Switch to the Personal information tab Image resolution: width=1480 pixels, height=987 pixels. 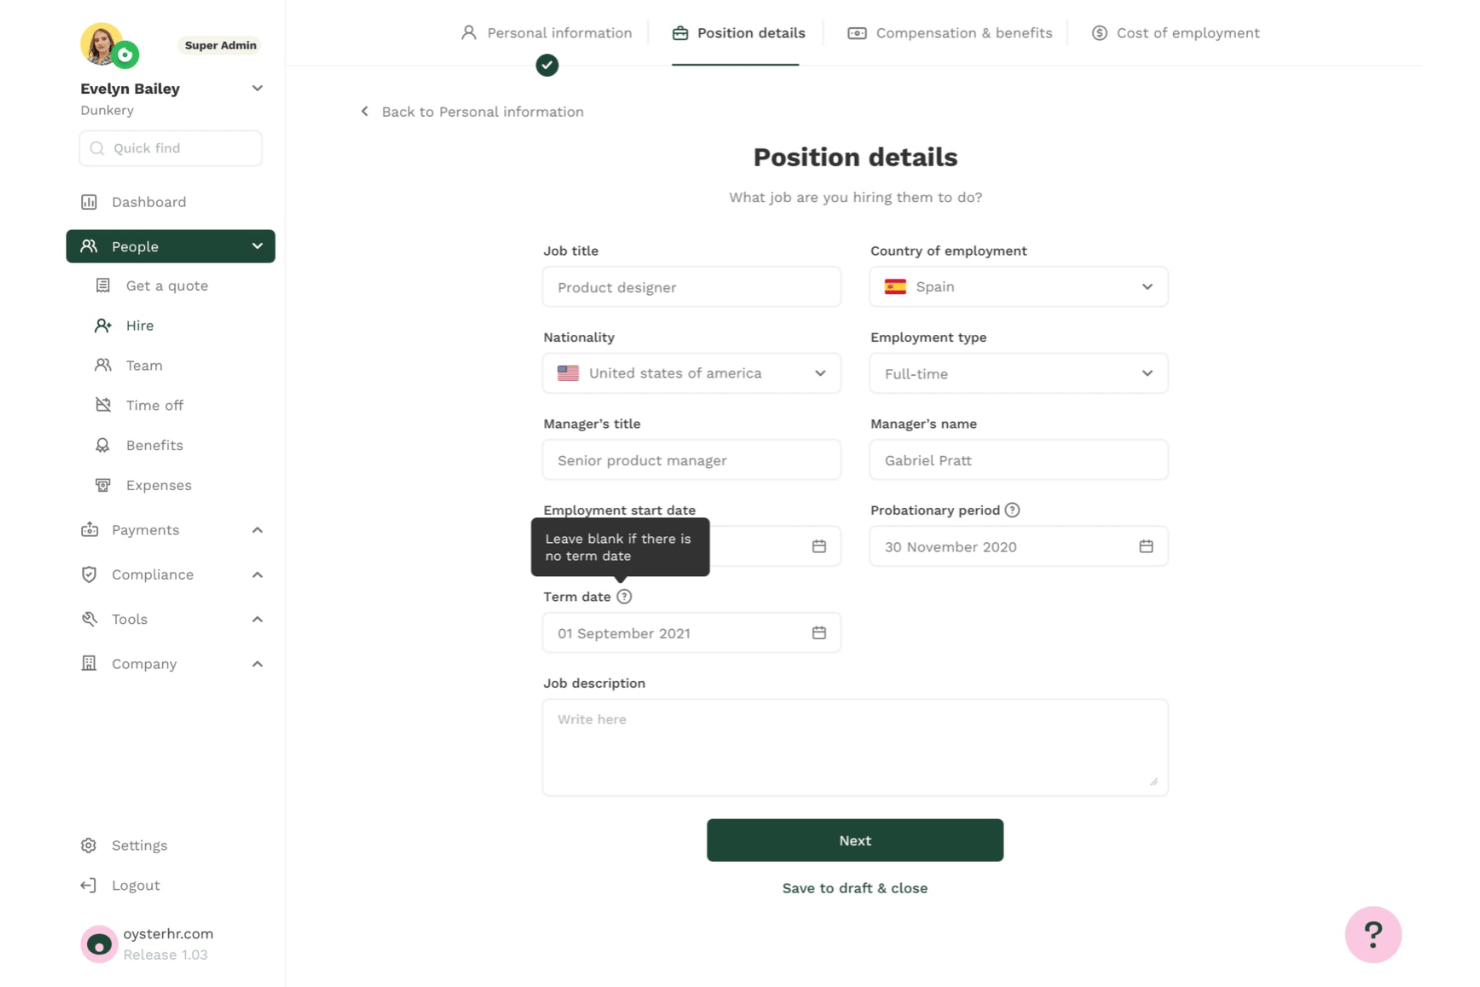point(546,33)
